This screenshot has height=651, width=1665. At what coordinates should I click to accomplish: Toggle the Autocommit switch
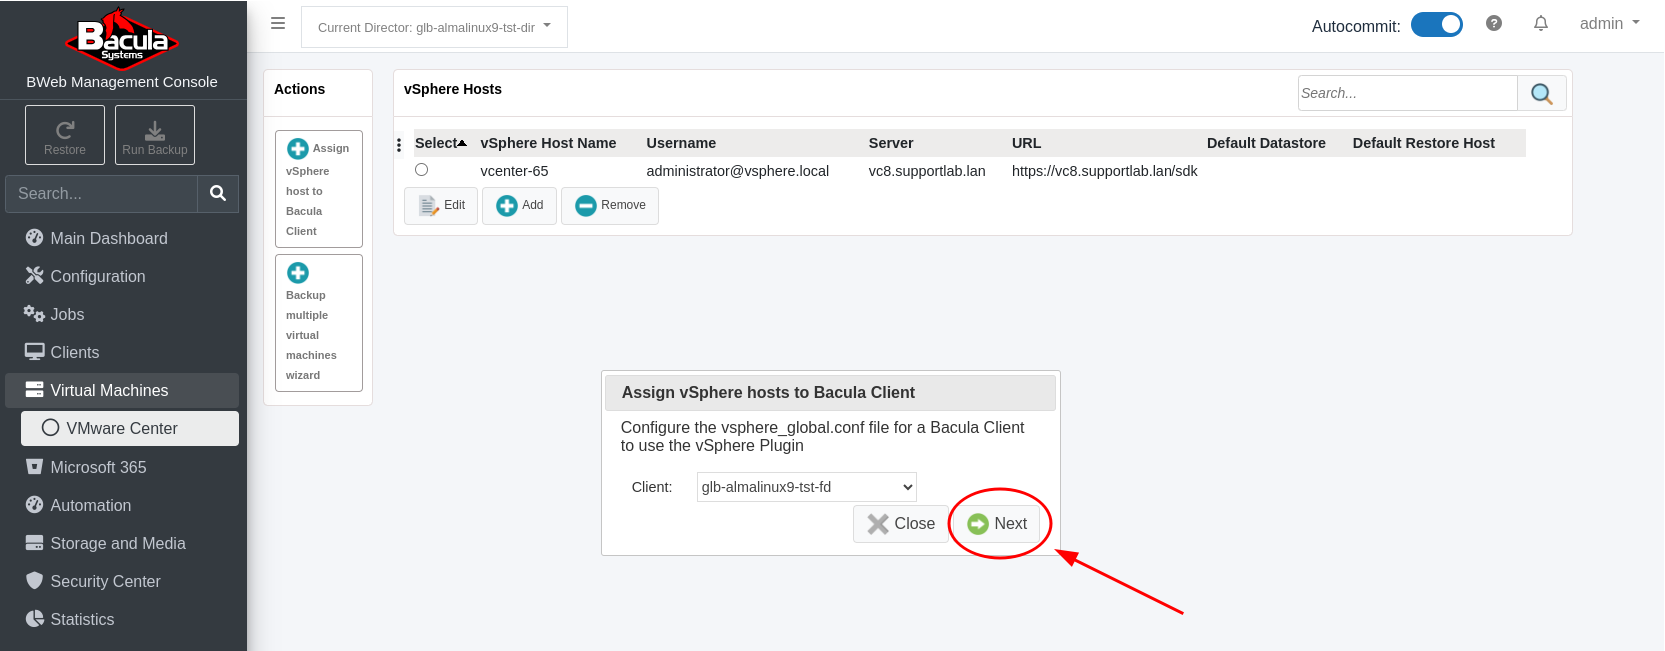pos(1437,24)
